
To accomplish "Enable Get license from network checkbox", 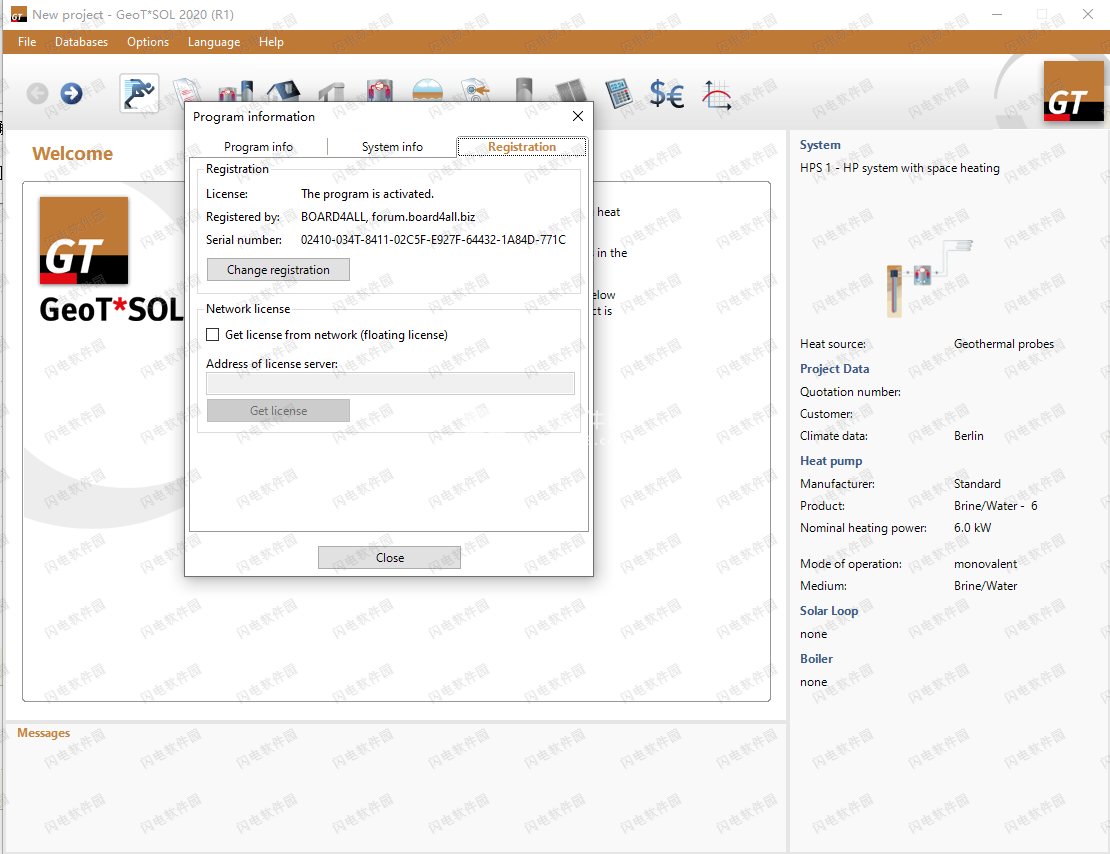I will pos(212,334).
